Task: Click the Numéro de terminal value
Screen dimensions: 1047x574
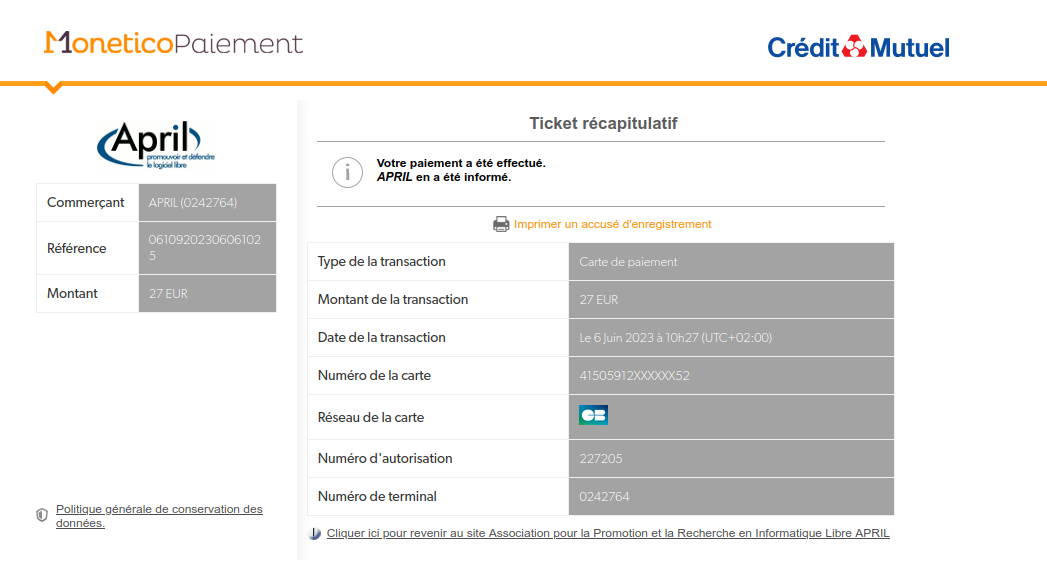Action: click(604, 496)
